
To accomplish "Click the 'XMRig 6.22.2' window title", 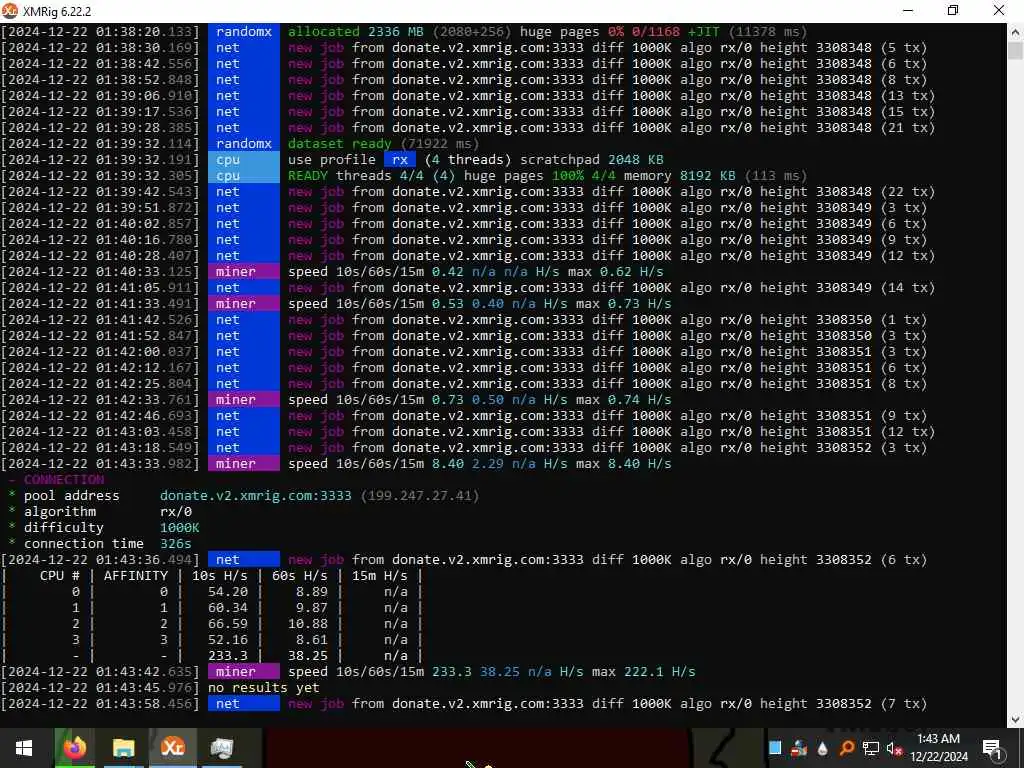I will pos(57,11).
